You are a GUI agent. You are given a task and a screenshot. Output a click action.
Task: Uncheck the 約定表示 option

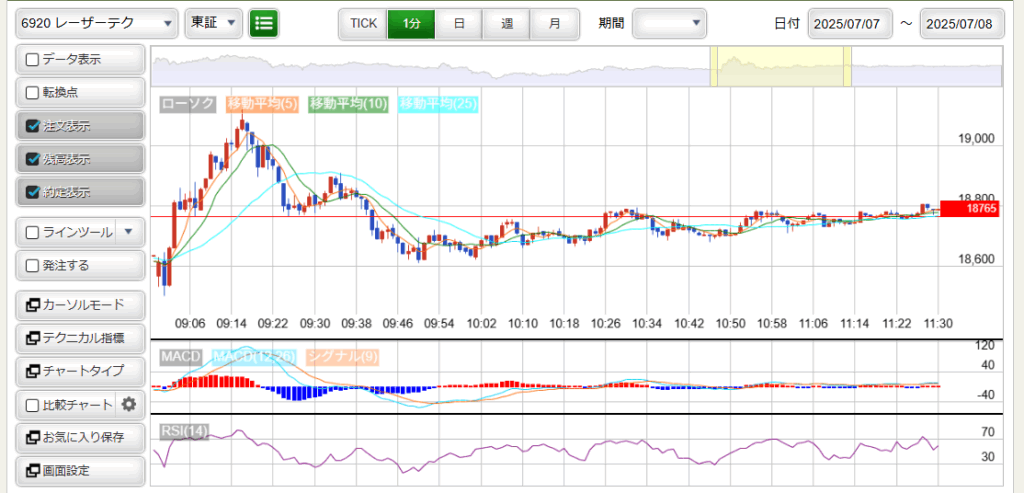pos(32,193)
